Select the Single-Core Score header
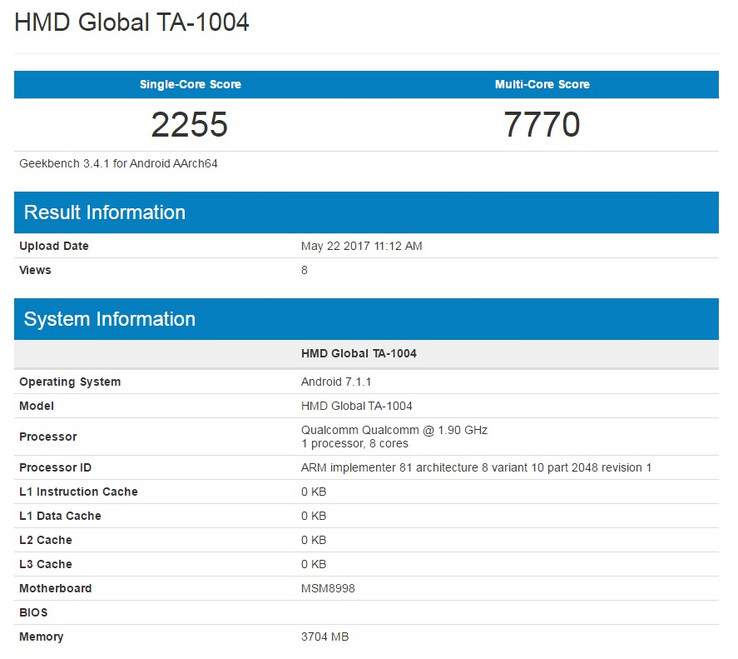Image resolution: width=738 pixels, height=659 pixels. 190,84
